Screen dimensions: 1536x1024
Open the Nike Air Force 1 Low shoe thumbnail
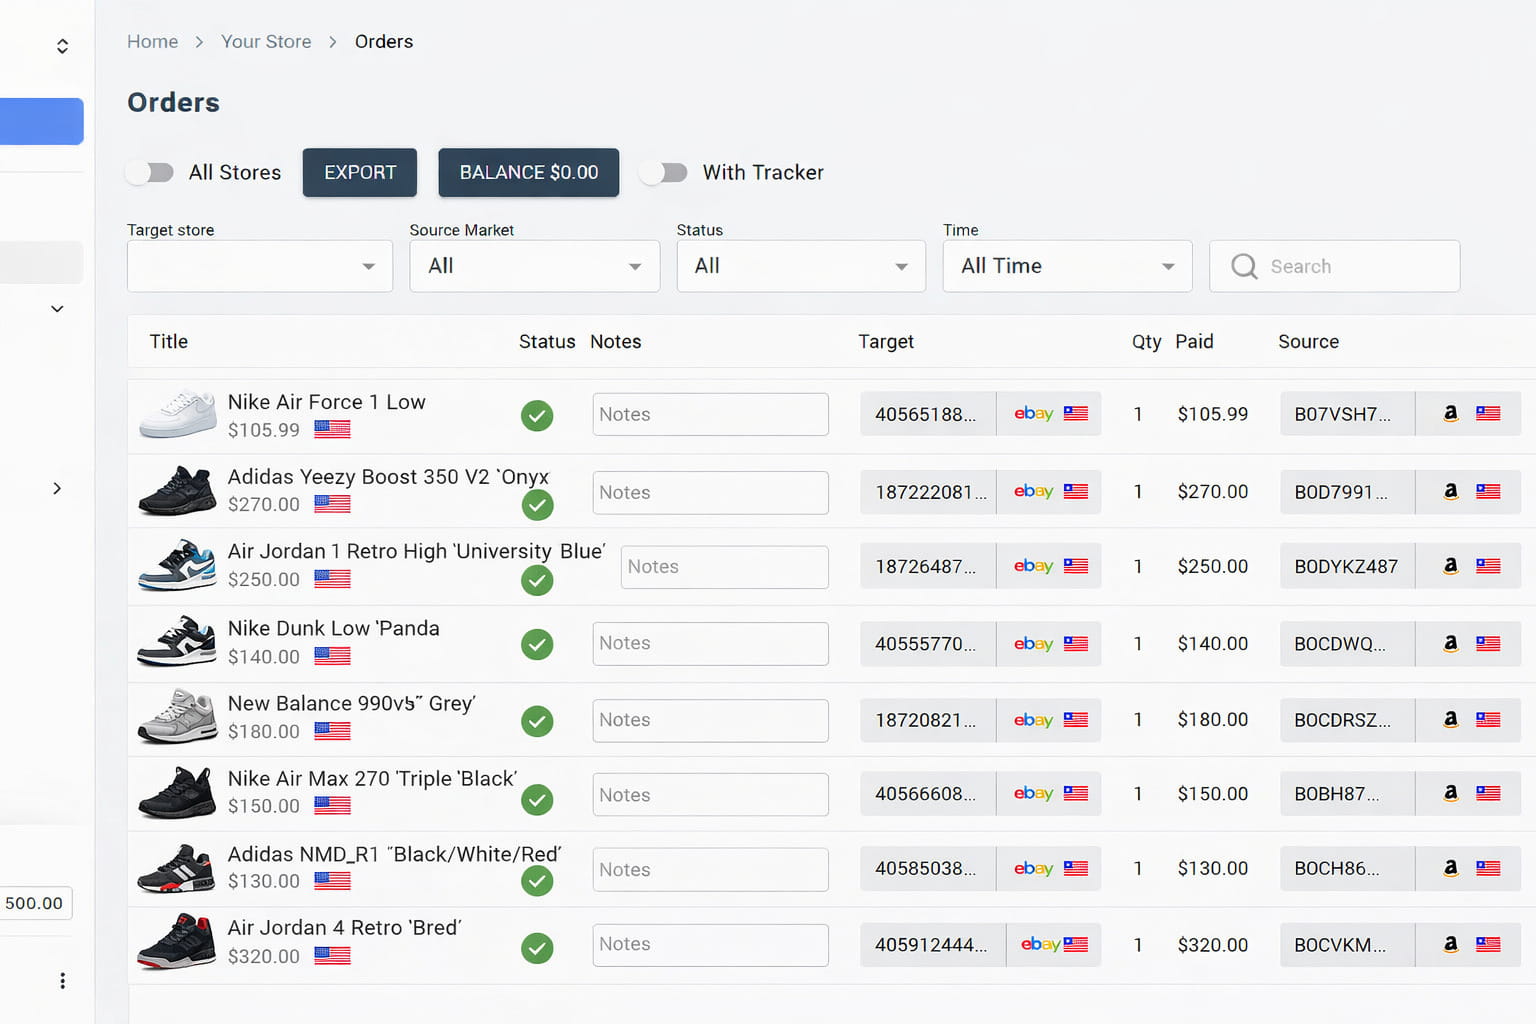(x=177, y=414)
